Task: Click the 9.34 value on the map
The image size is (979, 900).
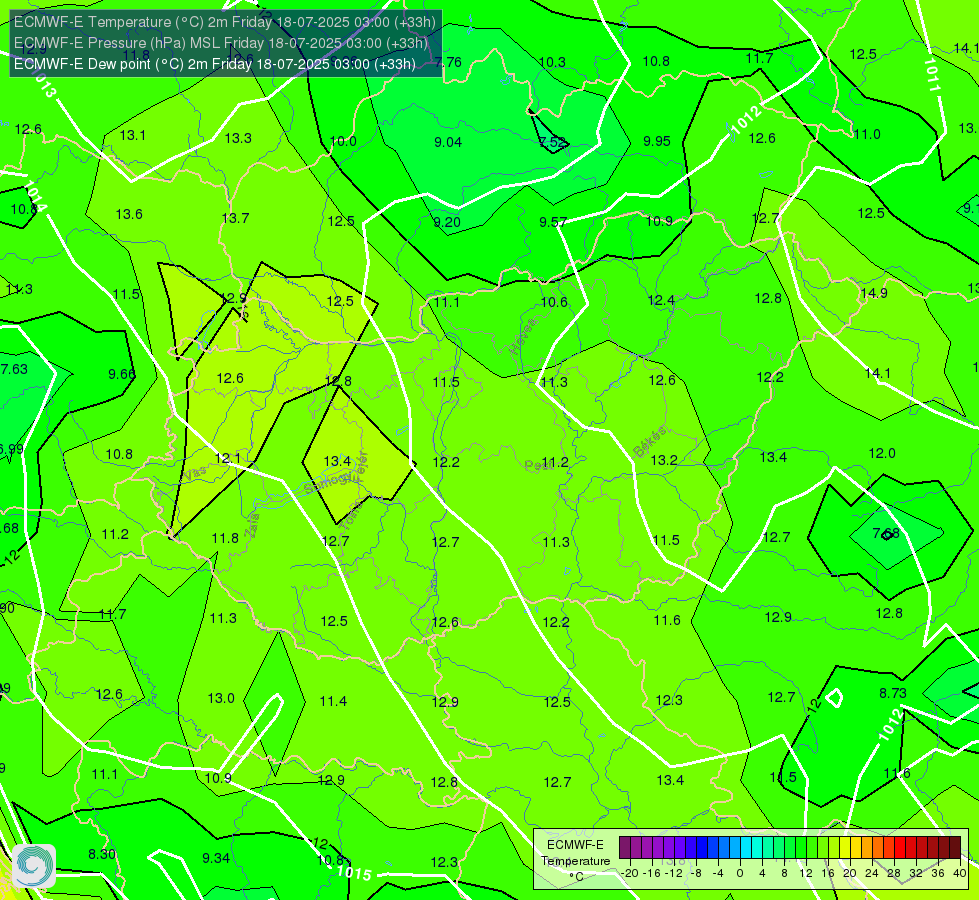Action: pyautogui.click(x=216, y=858)
